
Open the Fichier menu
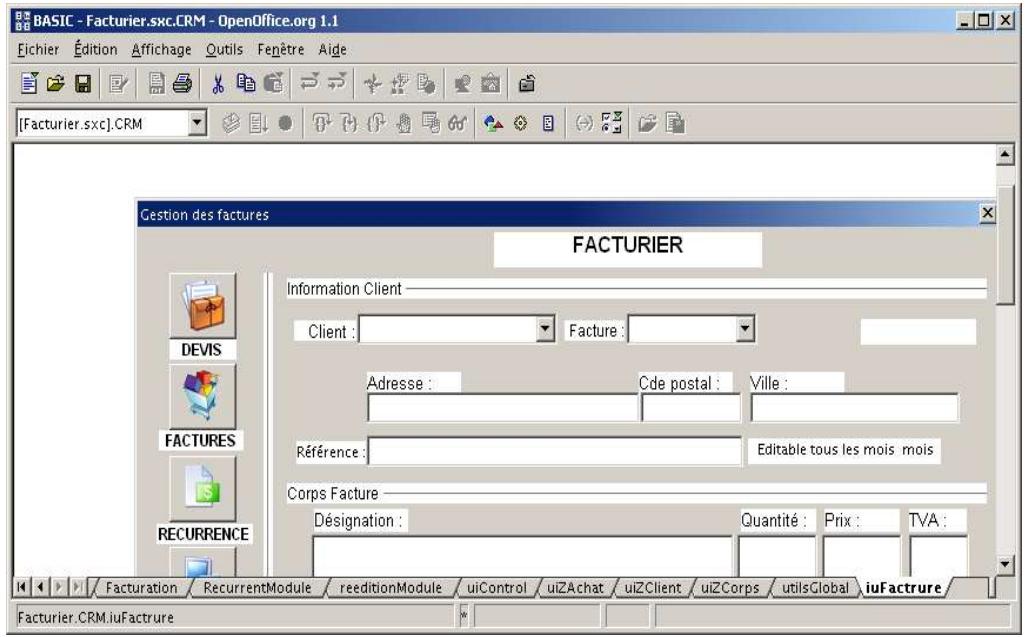click(37, 50)
